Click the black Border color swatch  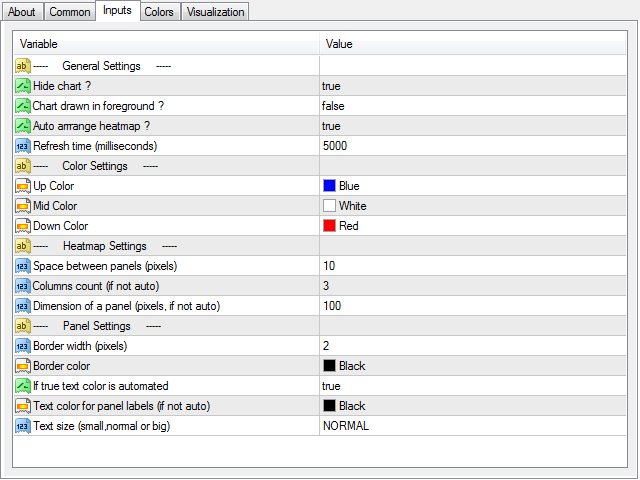click(329, 366)
